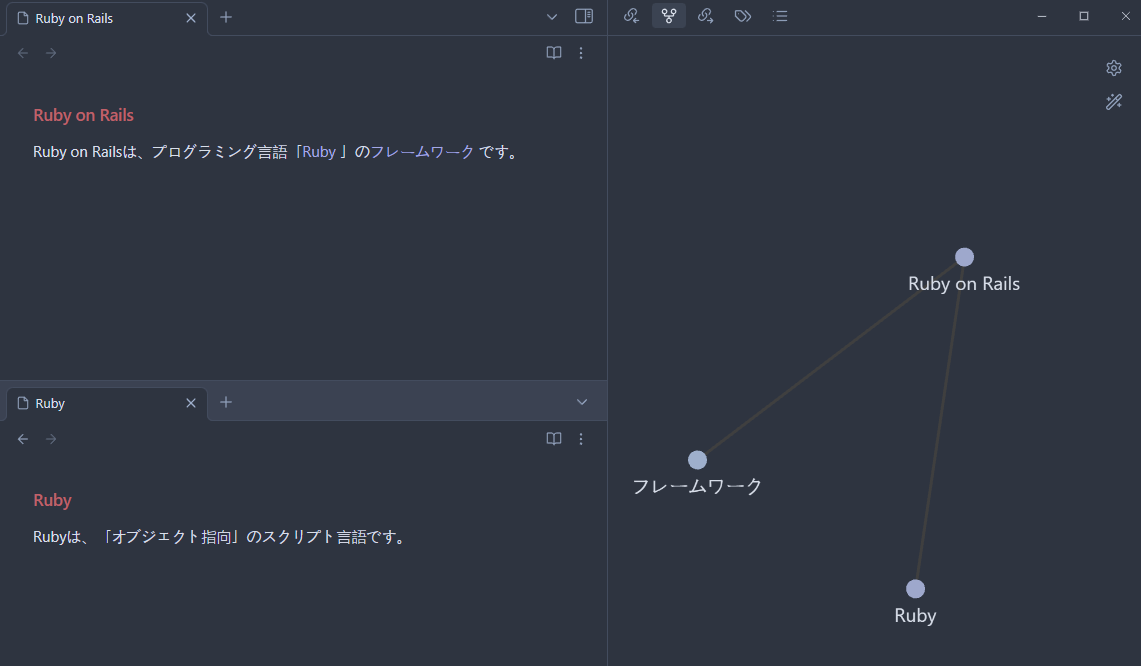Open the outgoing links panel icon
The image size is (1141, 666).
coord(705,16)
